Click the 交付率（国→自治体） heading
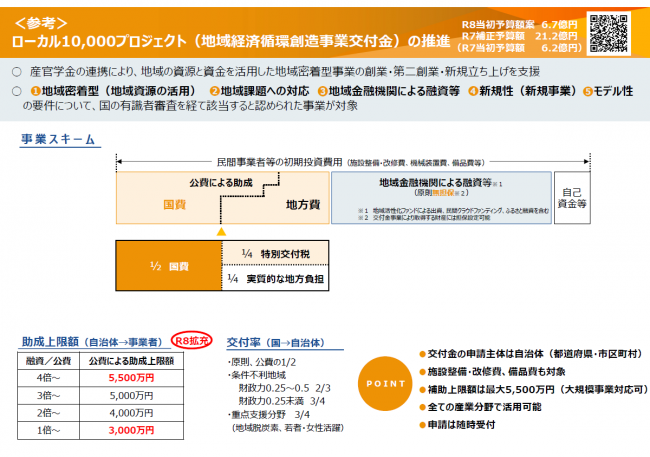The height and width of the screenshot is (457, 650). coord(276,343)
